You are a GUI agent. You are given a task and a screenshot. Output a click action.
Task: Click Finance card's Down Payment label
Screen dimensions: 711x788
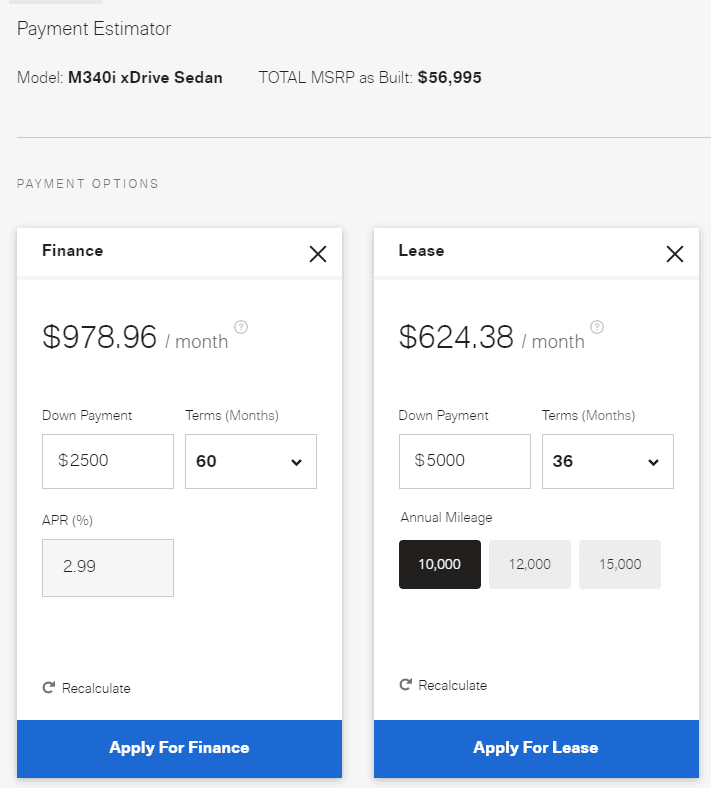(87, 416)
